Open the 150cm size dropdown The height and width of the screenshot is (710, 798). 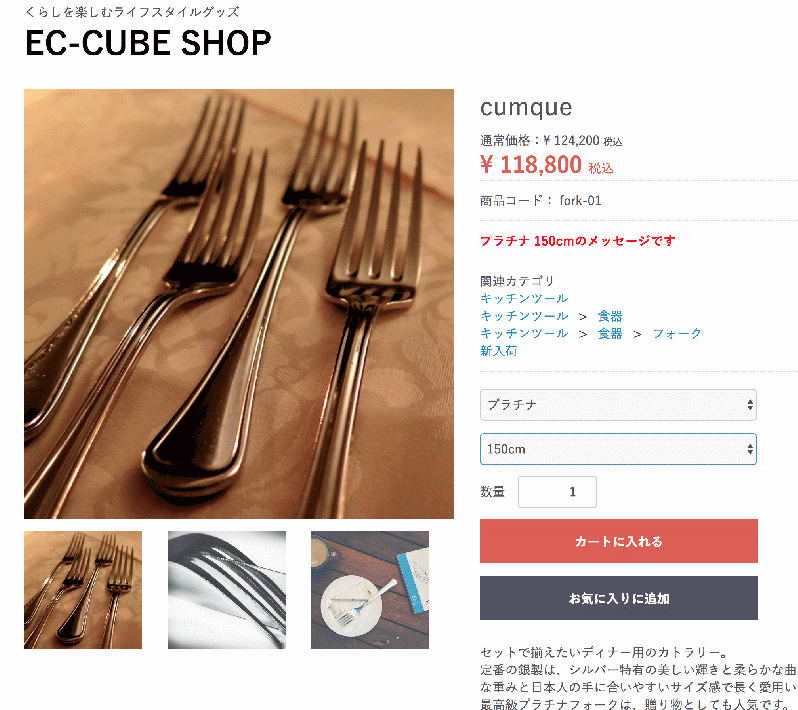click(618, 449)
